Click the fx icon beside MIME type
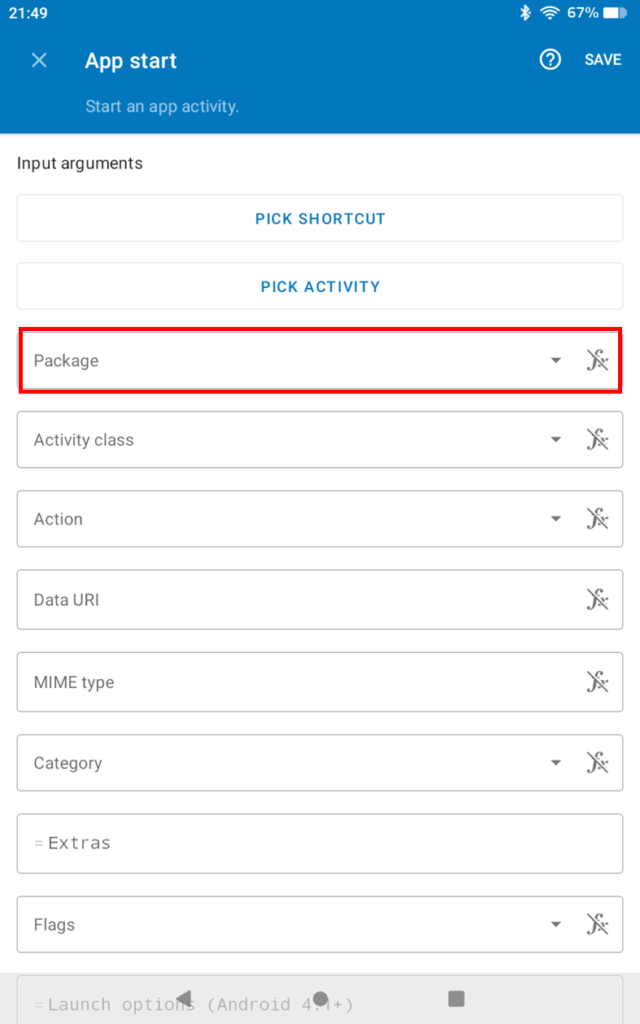This screenshot has width=640, height=1024. coord(597,682)
